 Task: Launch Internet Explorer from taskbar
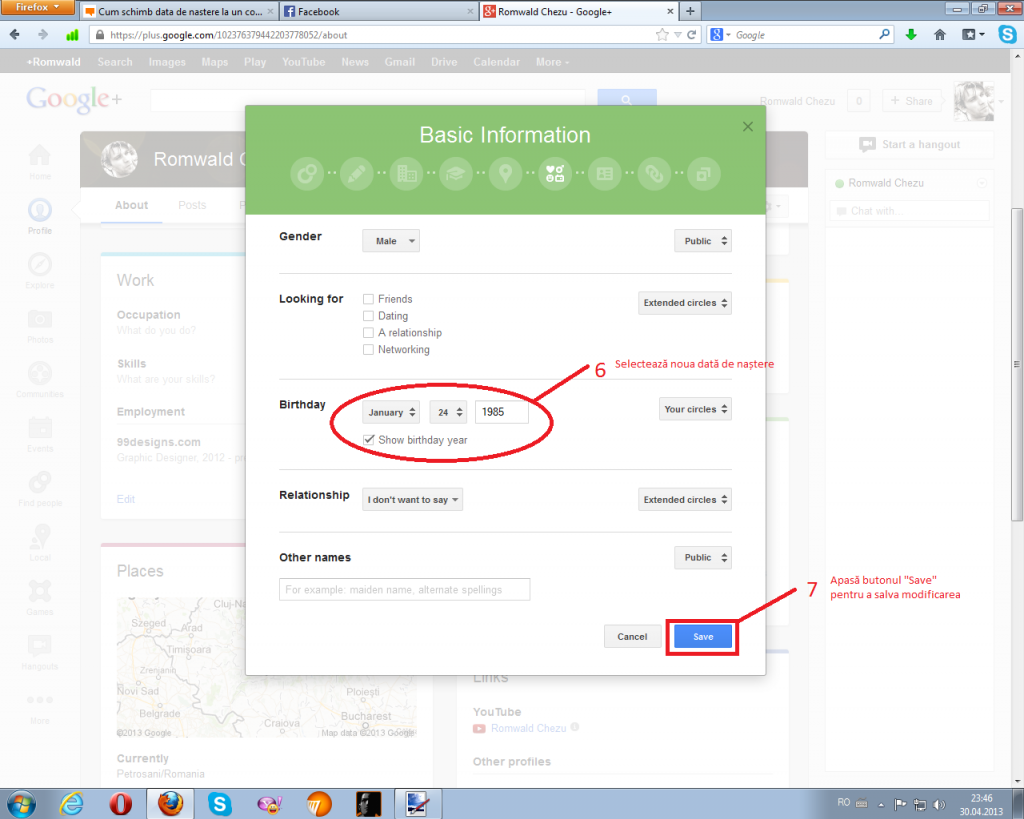pyautogui.click(x=71, y=804)
